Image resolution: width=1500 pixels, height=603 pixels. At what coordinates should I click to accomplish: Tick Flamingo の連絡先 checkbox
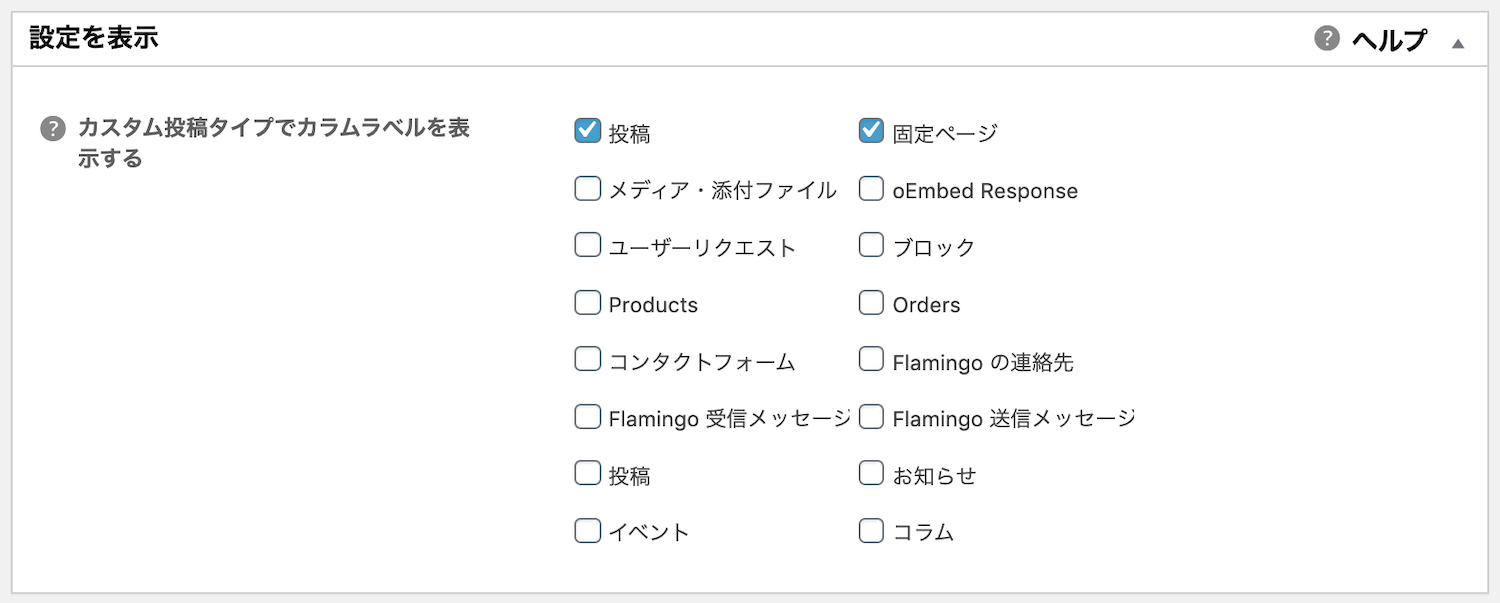point(871,359)
